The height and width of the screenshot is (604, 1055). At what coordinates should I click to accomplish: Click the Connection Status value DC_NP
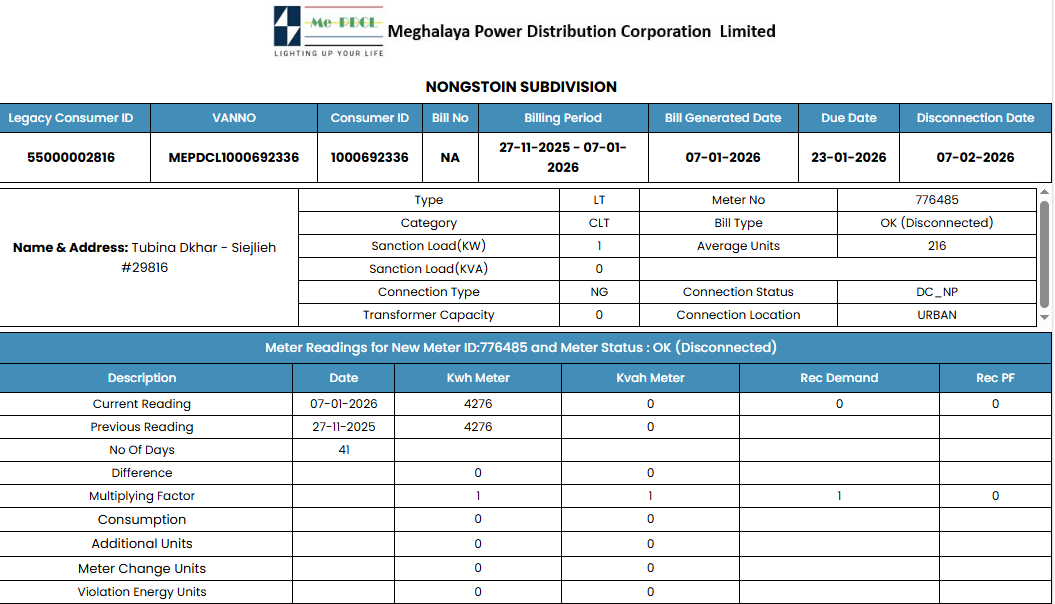tap(937, 292)
